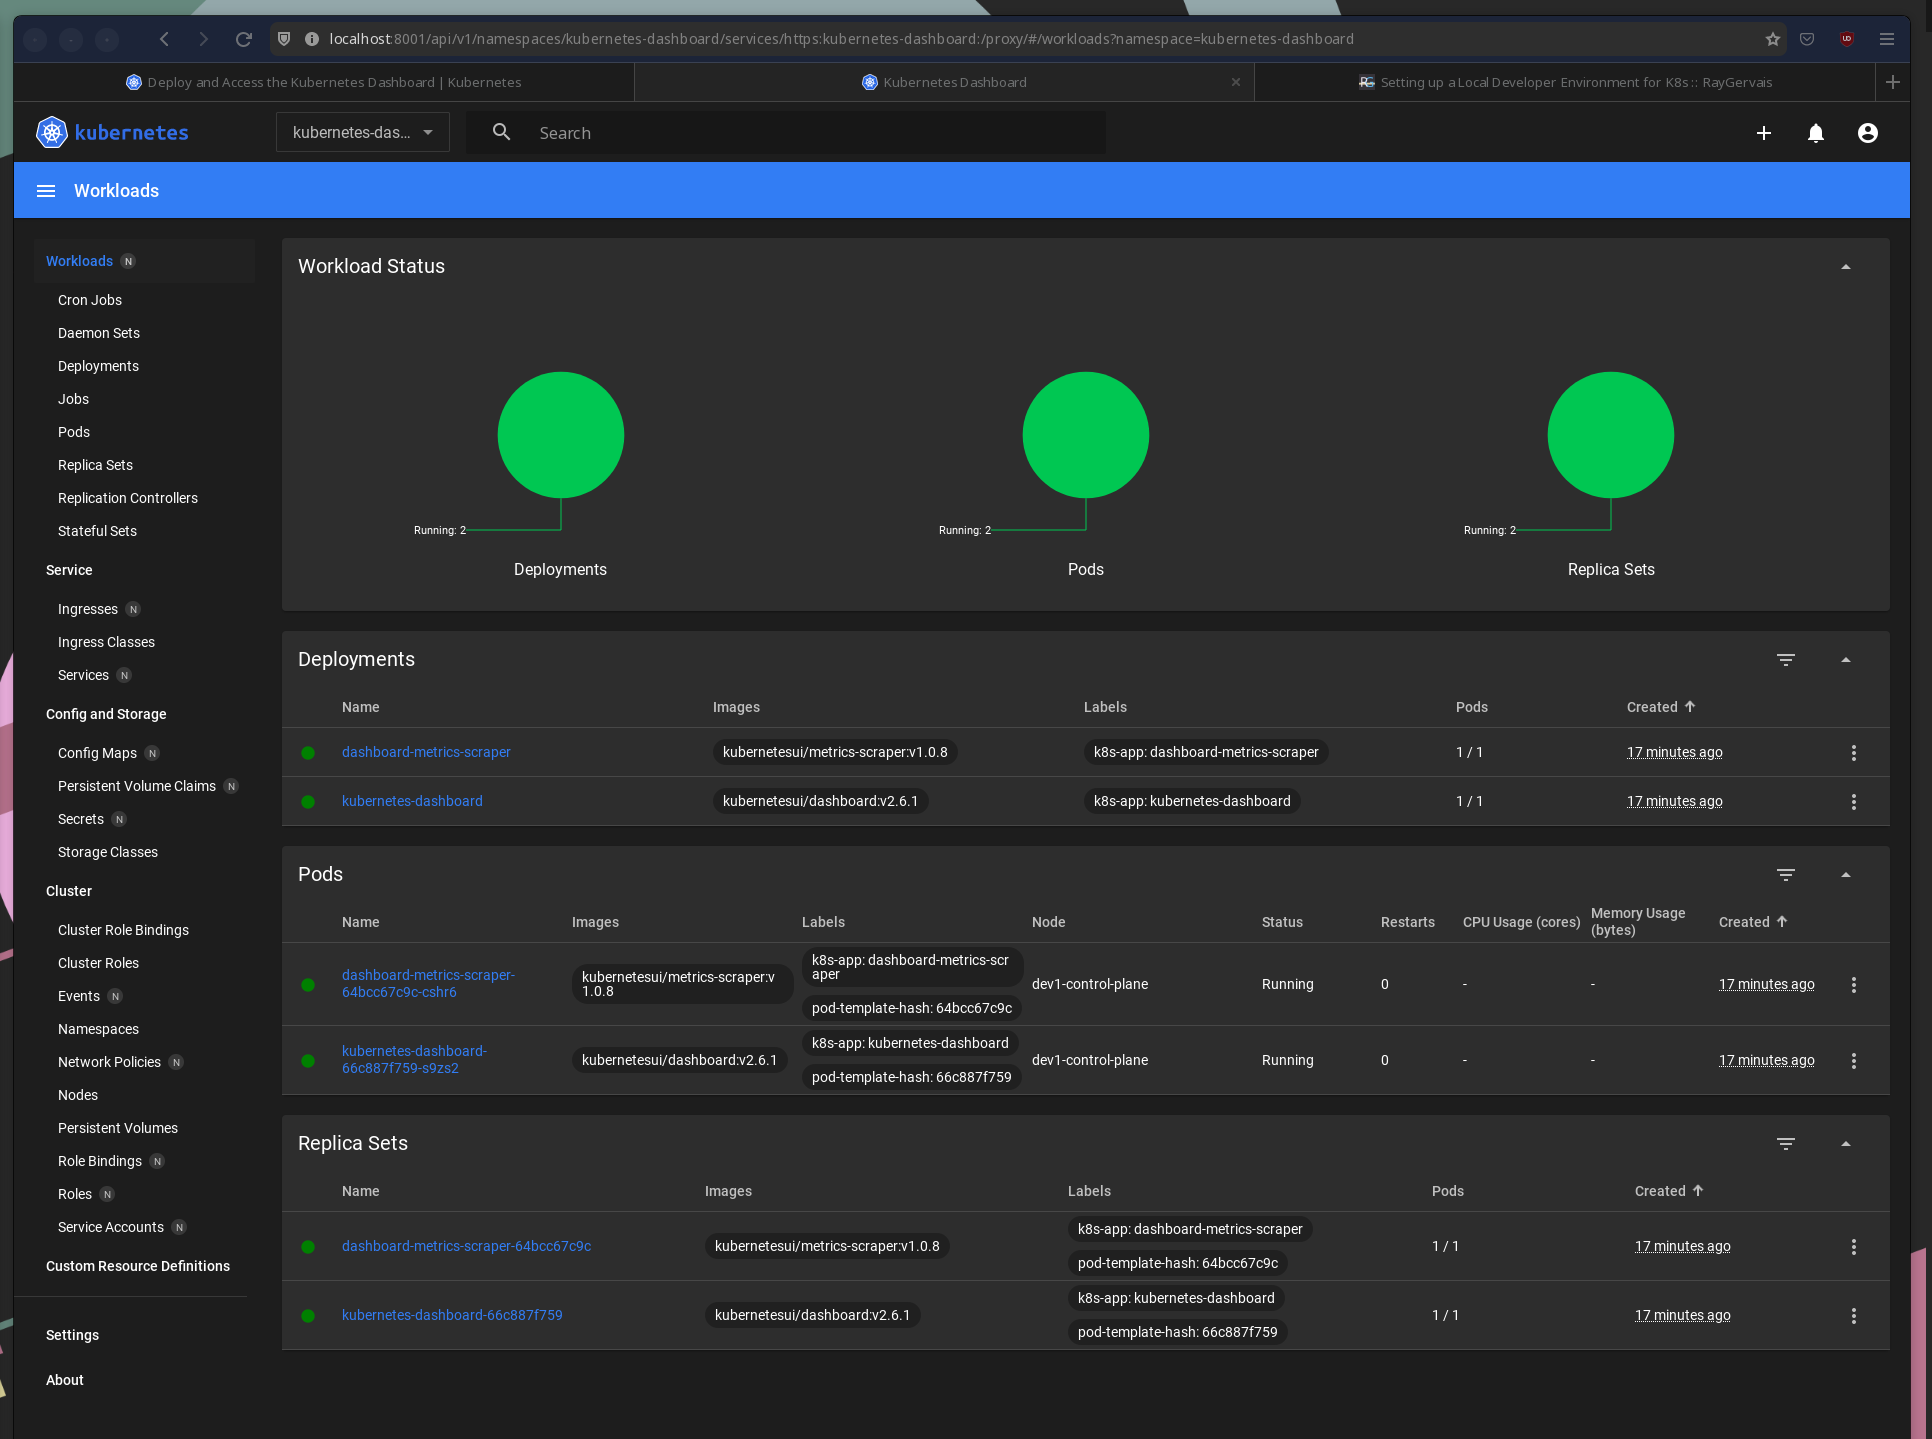Switch to the Deploy and Access the Kubernetes Dashboard tab
The width and height of the screenshot is (1932, 1439).
coord(324,82)
